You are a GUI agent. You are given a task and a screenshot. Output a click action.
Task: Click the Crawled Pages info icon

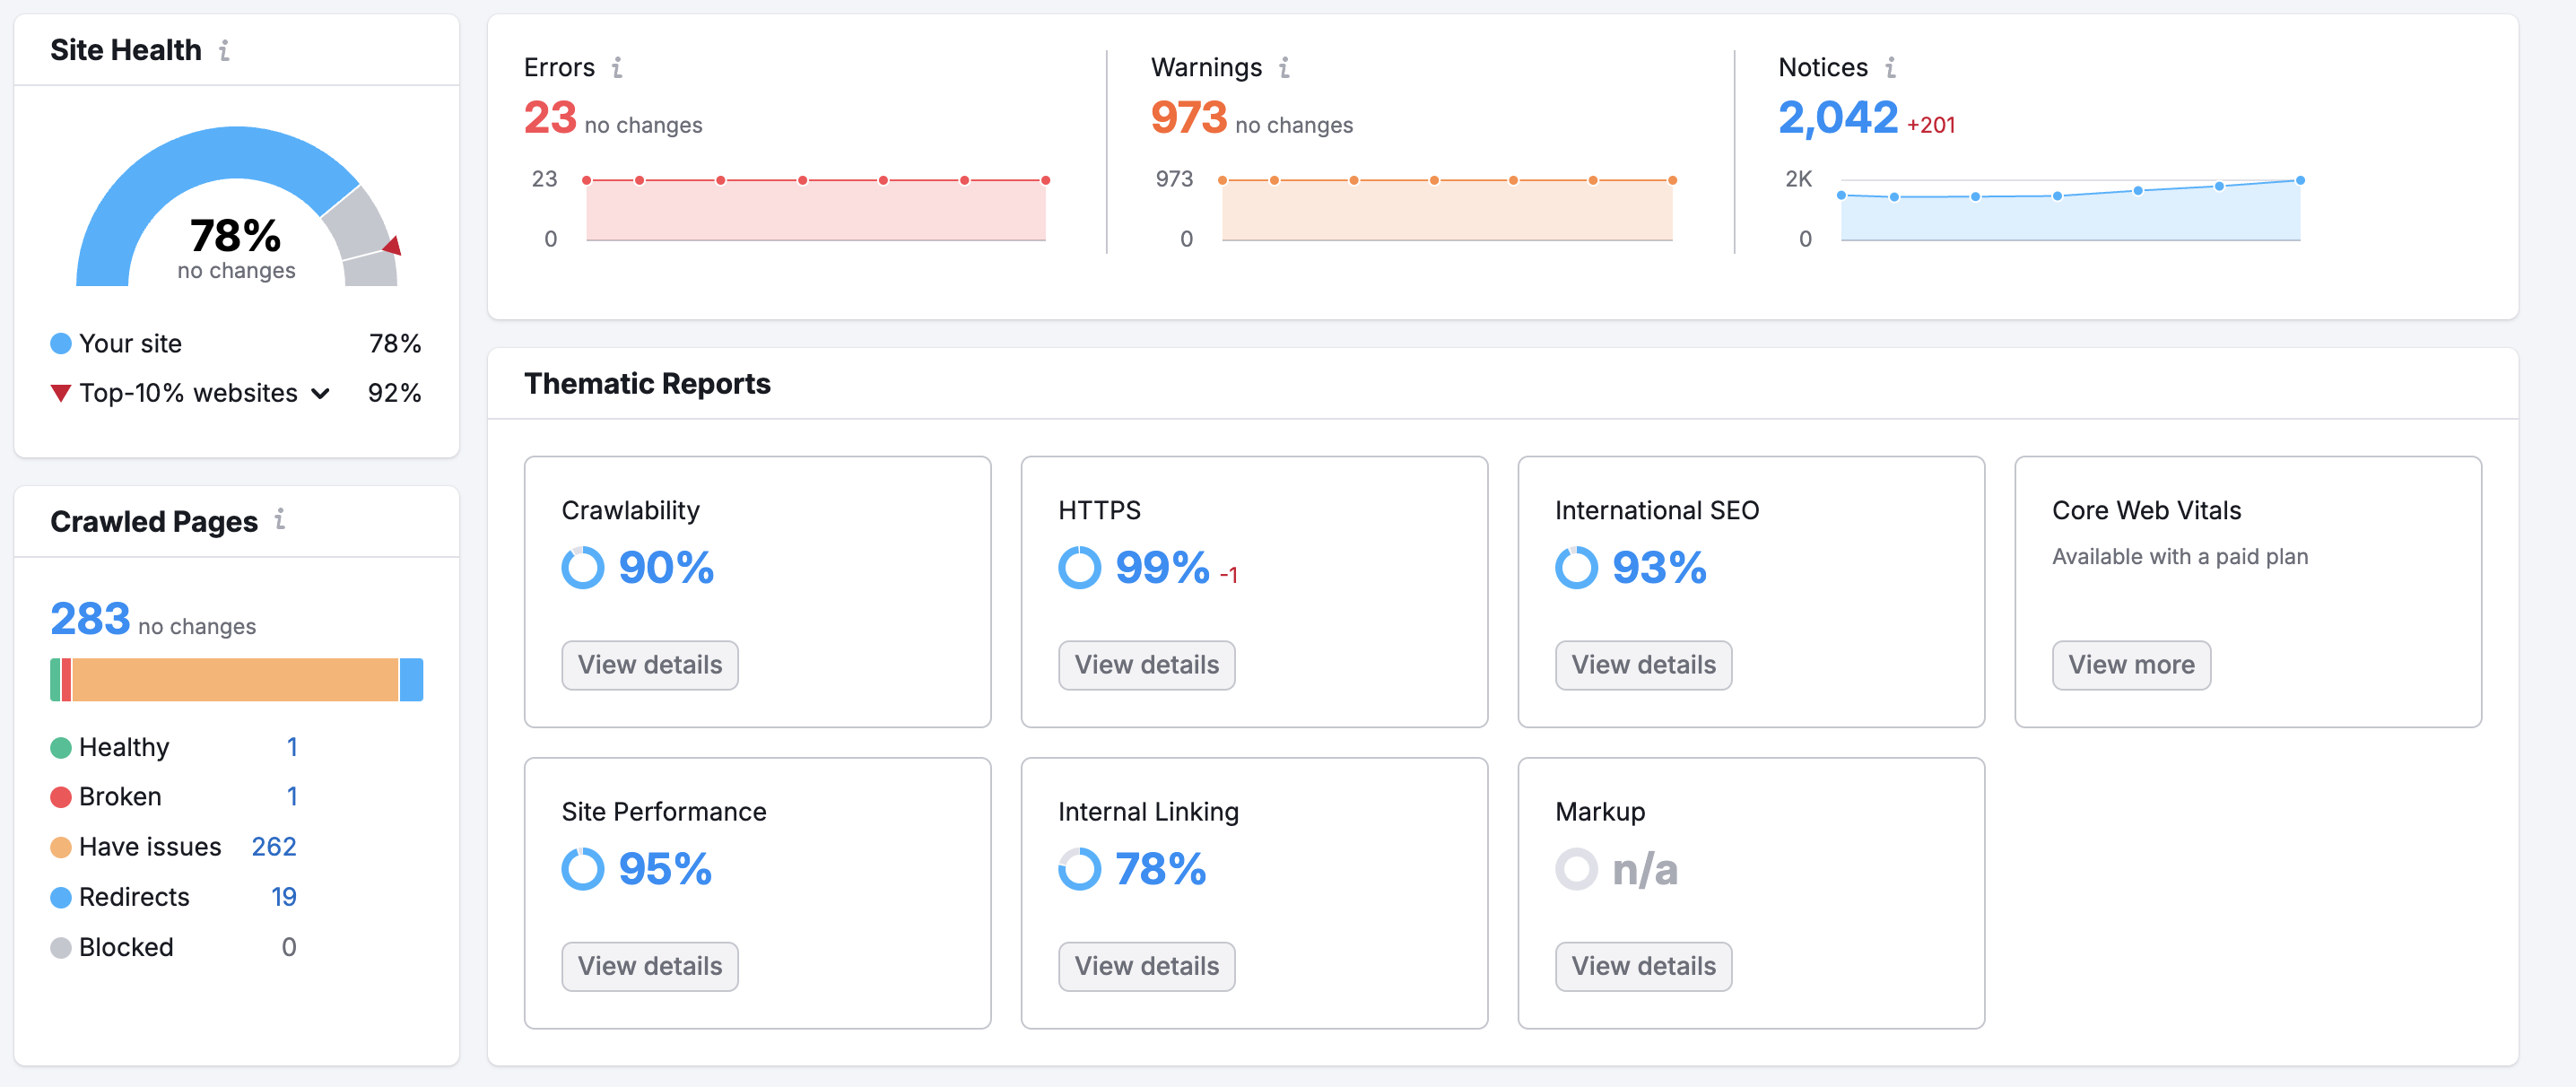pyautogui.click(x=280, y=519)
